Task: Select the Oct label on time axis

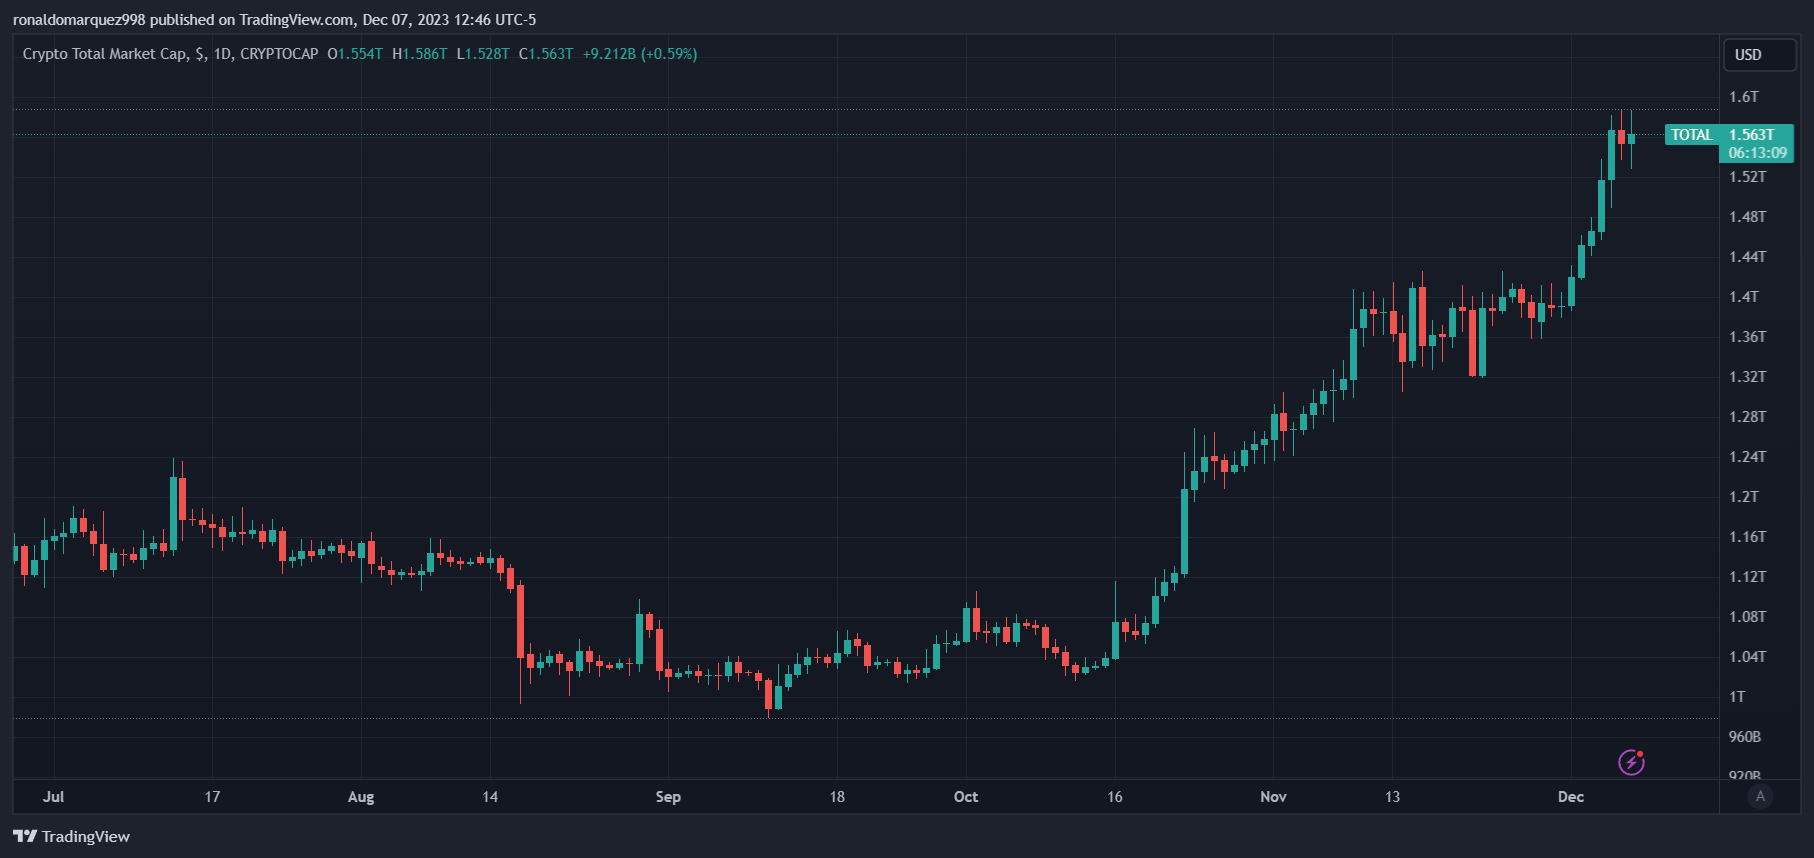Action: point(965,797)
